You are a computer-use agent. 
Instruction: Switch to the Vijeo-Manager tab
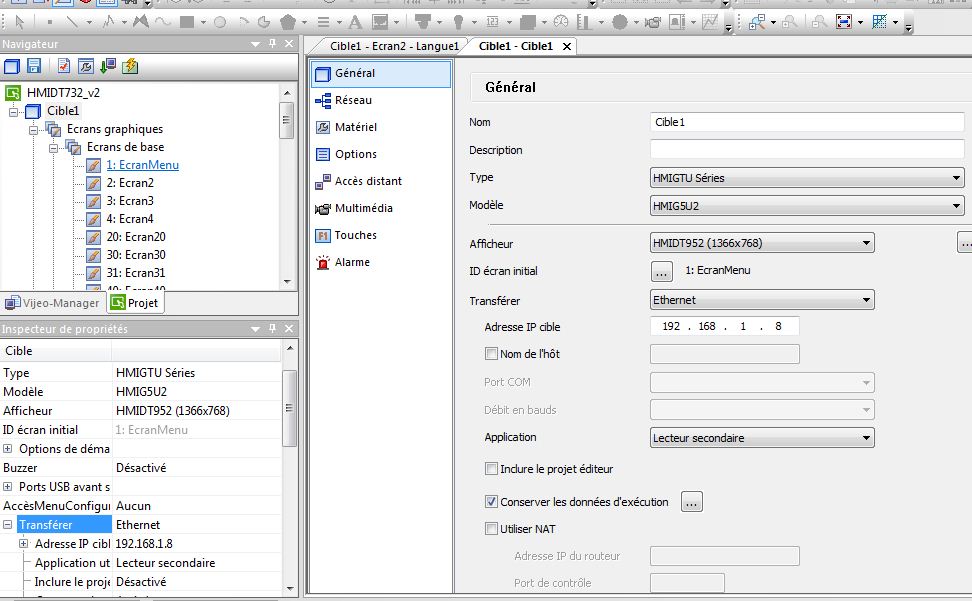click(52, 303)
